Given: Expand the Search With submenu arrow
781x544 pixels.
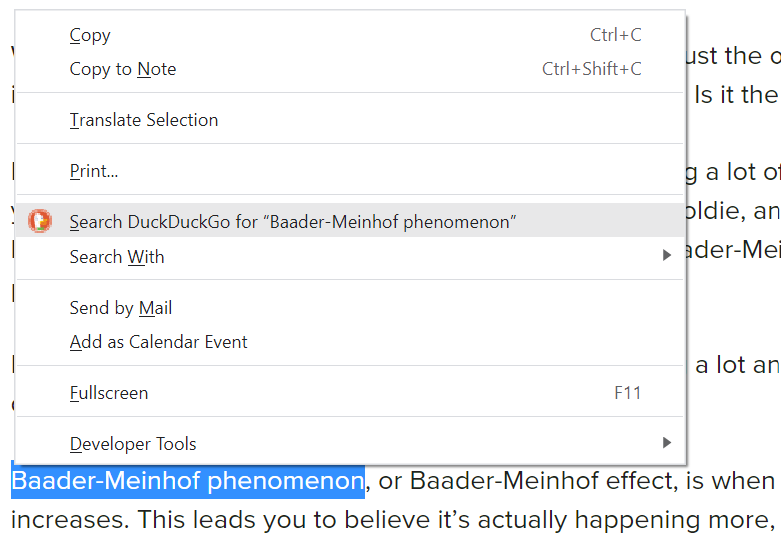Looking at the screenshot, I should point(666,256).
